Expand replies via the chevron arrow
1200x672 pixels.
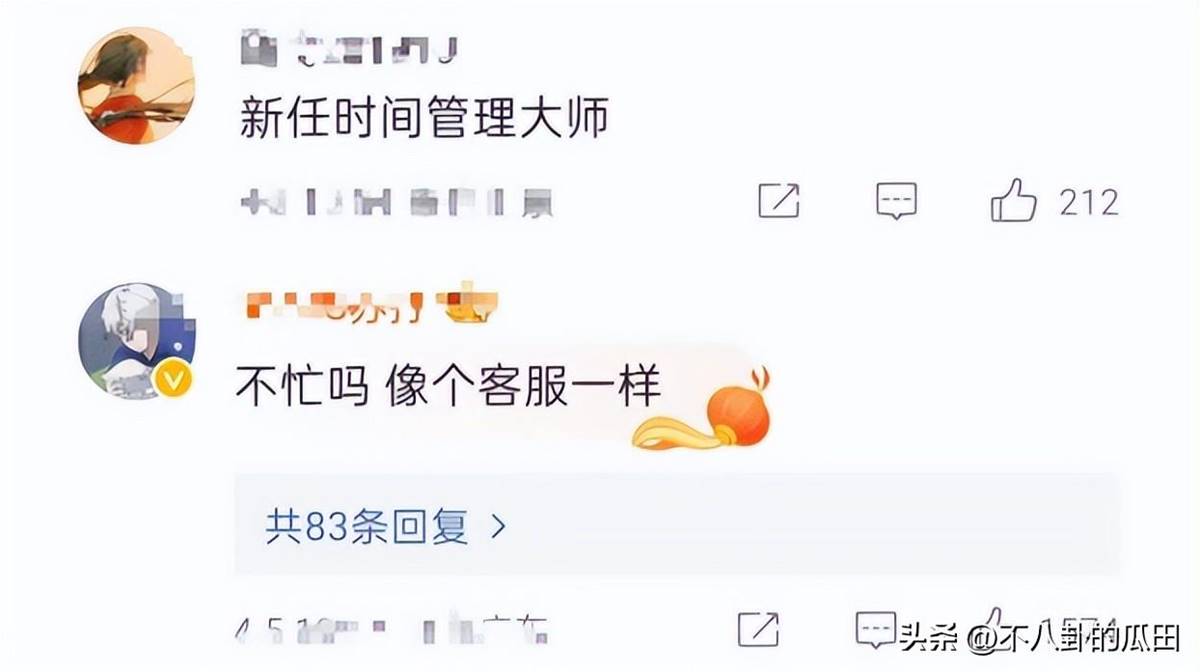[497, 527]
